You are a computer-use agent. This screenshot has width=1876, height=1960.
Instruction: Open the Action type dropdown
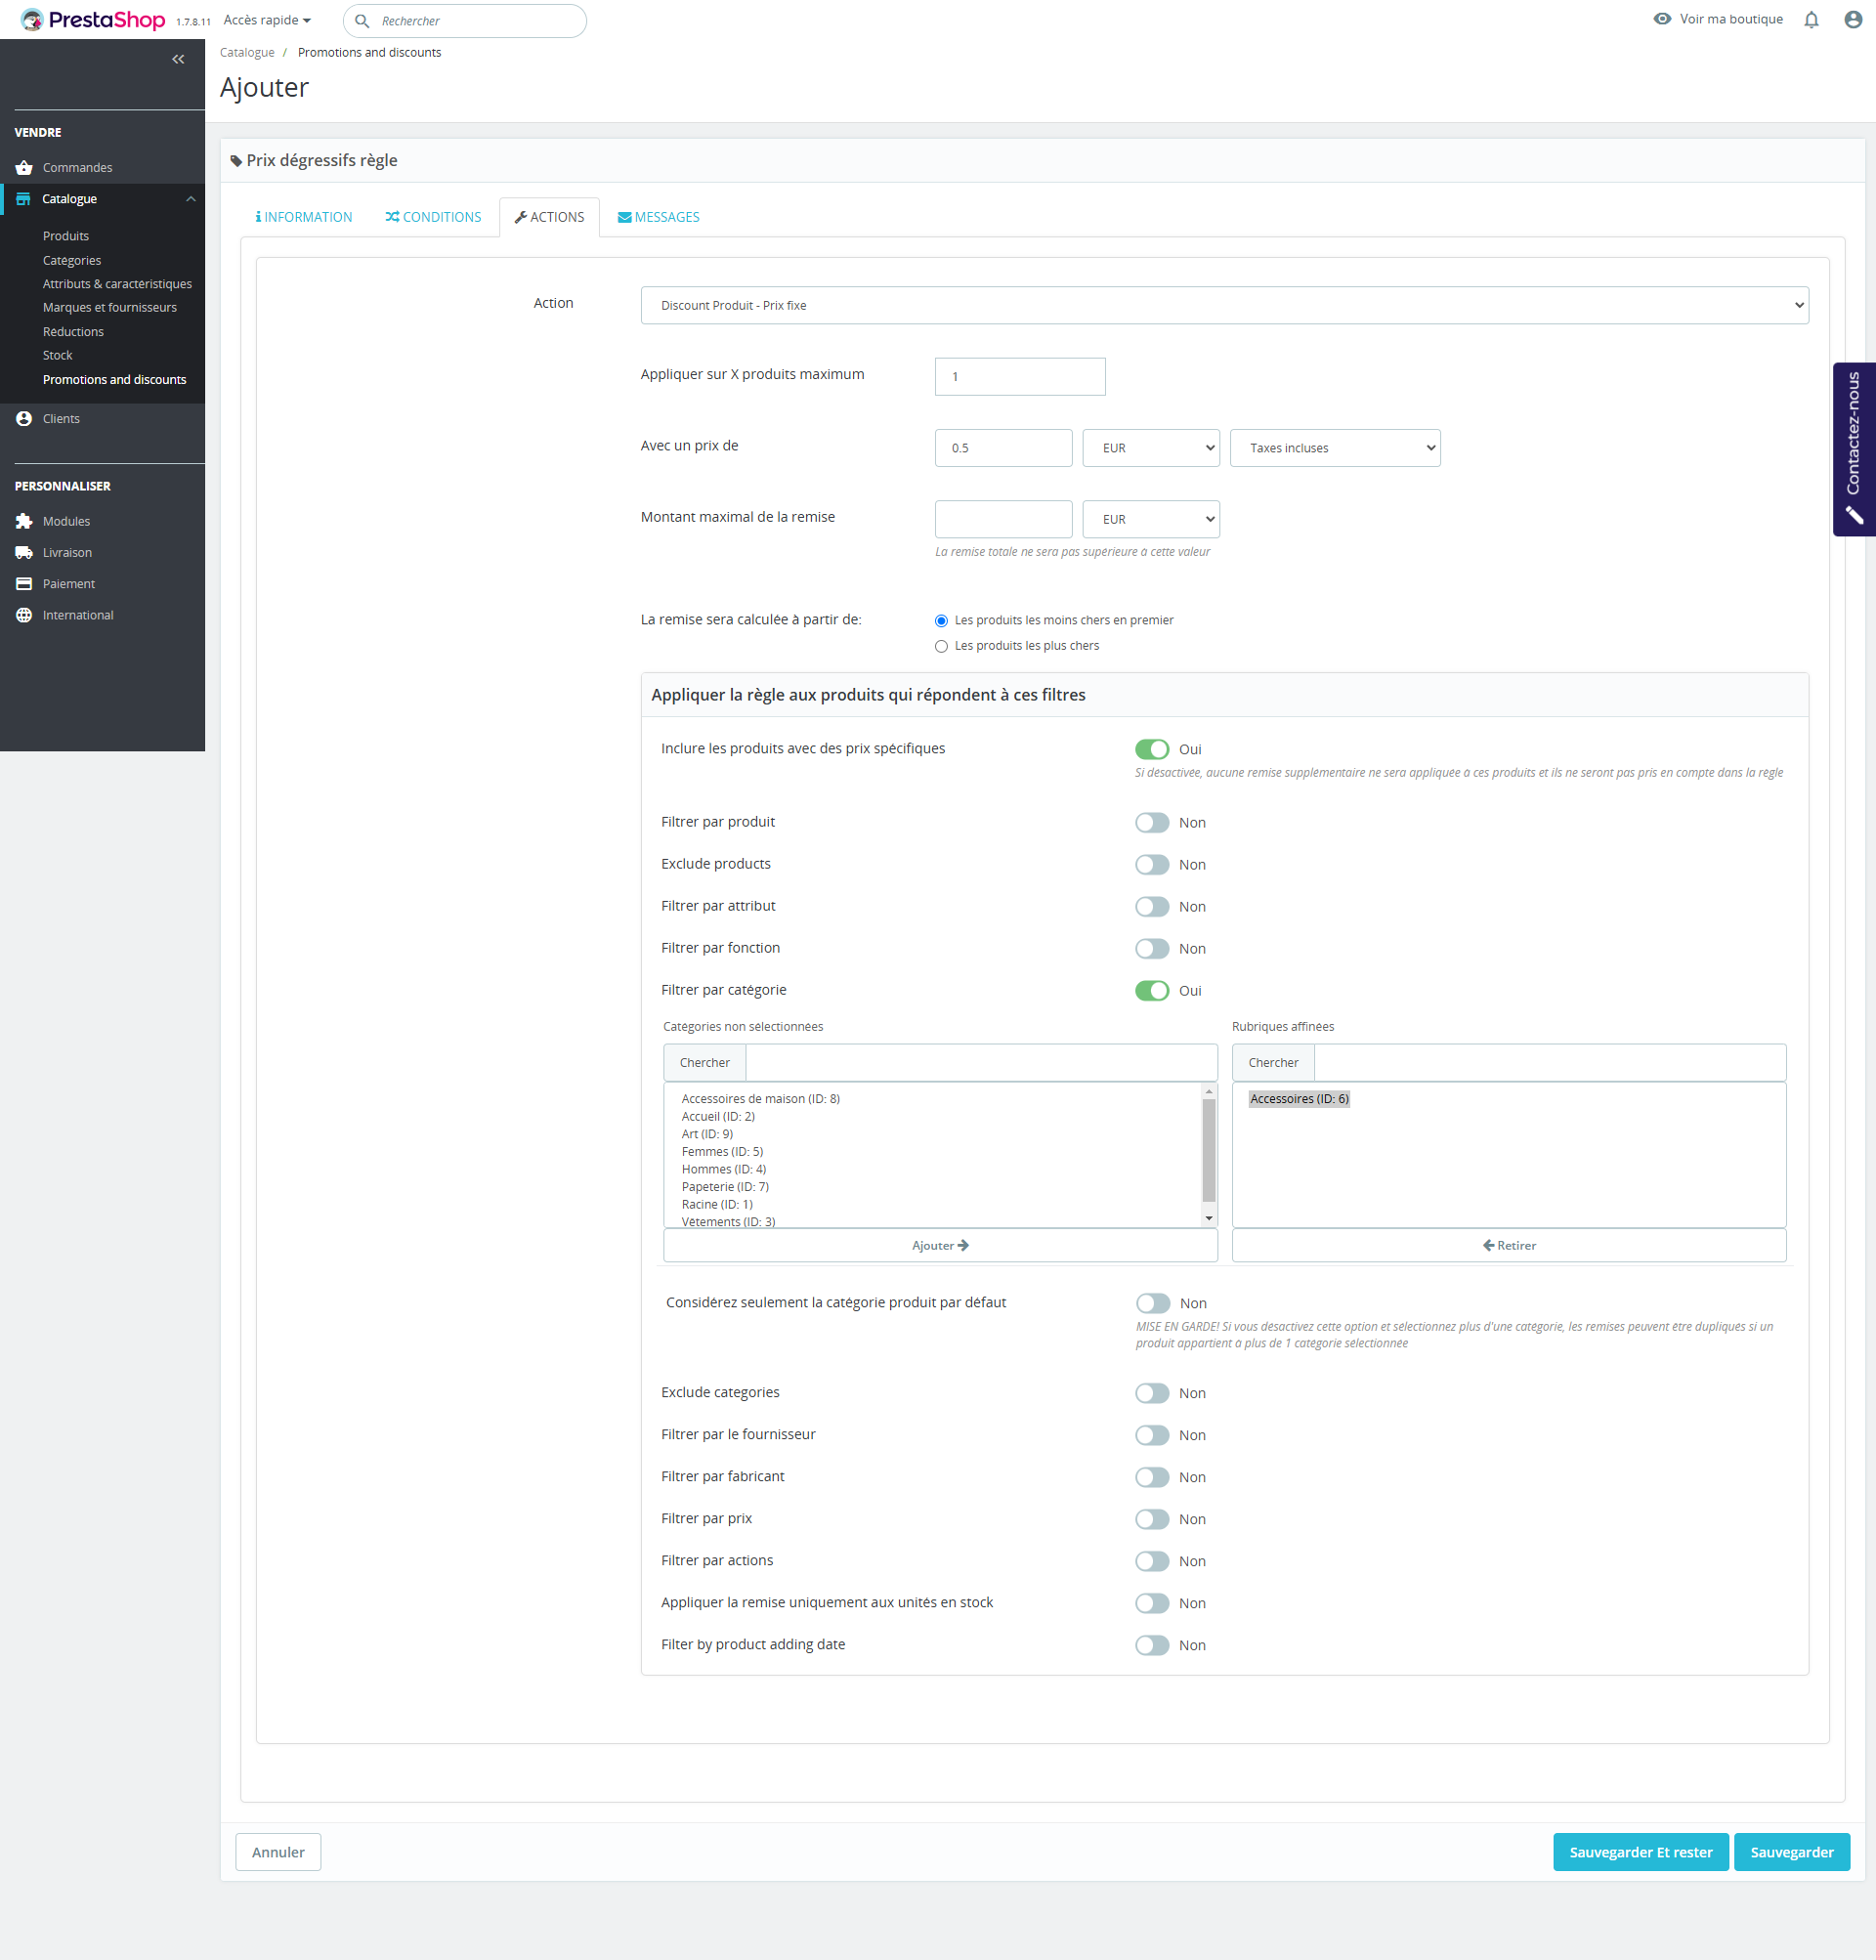tap(1224, 306)
